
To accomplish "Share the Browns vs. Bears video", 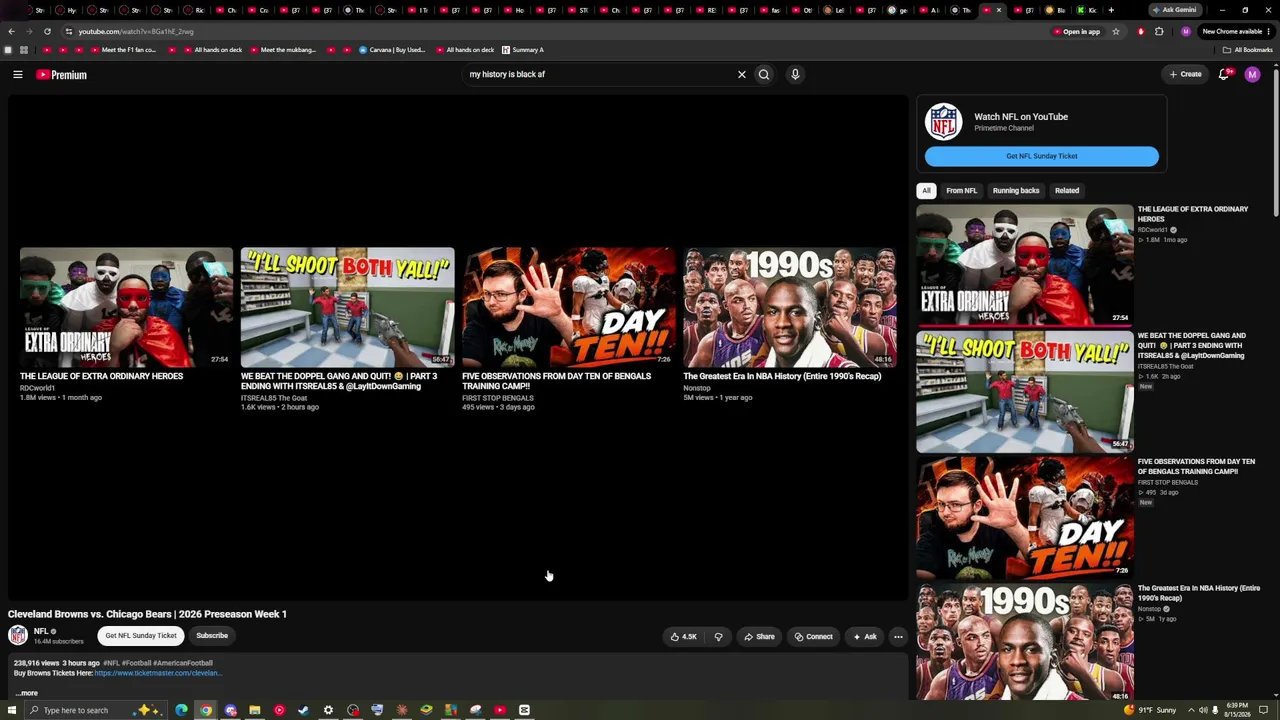I will point(759,637).
